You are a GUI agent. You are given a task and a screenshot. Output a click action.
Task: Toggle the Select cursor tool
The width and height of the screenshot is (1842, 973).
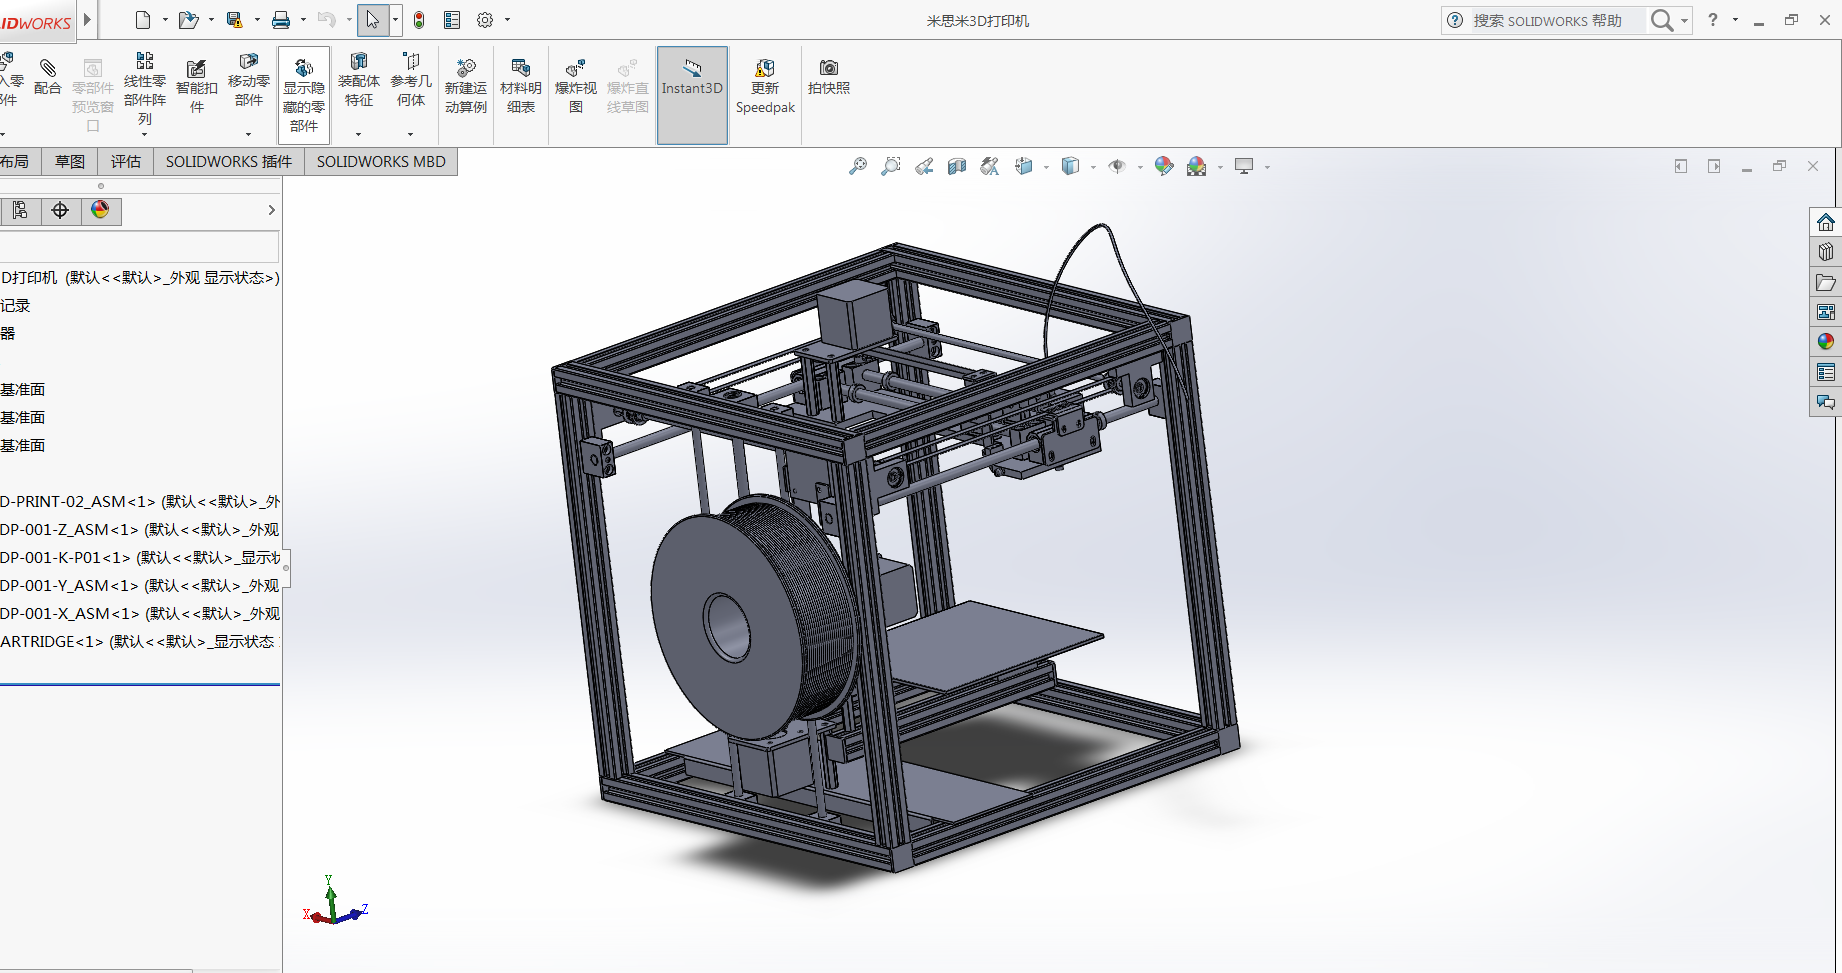pyautogui.click(x=372, y=20)
